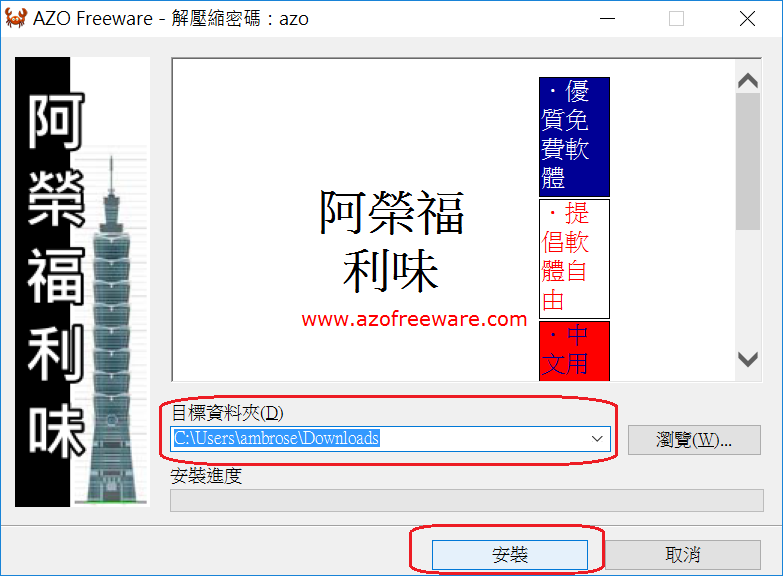Image resolution: width=783 pixels, height=576 pixels.
Task: Click the Taipei 101 sidebar image
Action: point(82,282)
